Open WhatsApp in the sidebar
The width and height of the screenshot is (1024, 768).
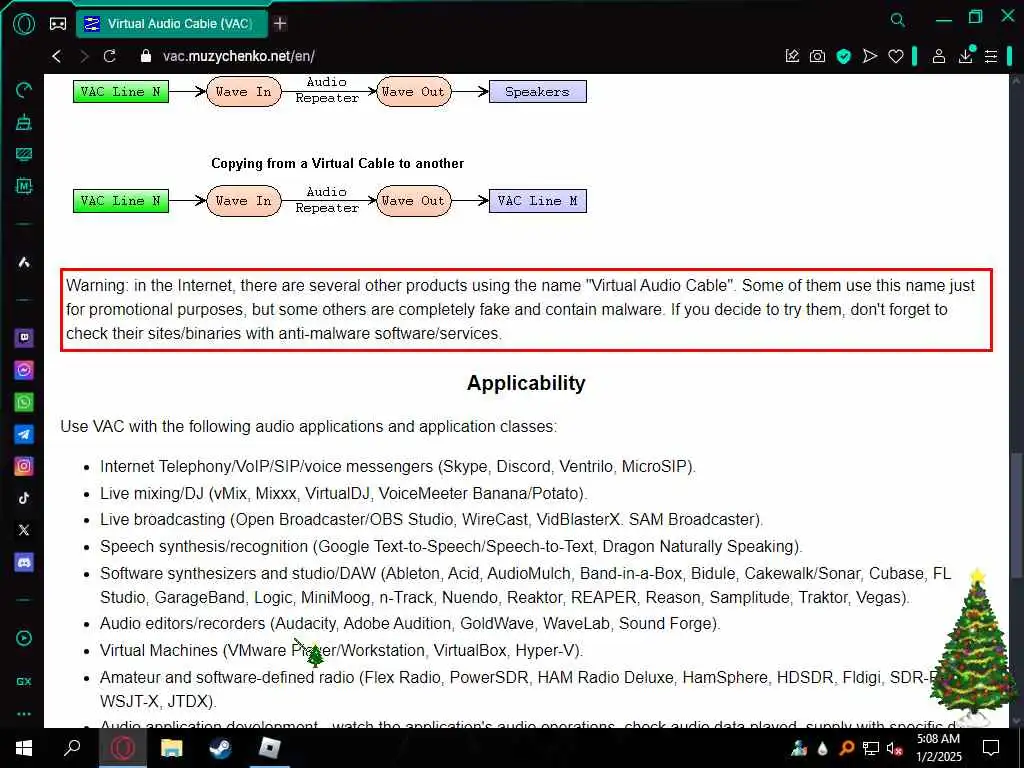[x=24, y=402]
